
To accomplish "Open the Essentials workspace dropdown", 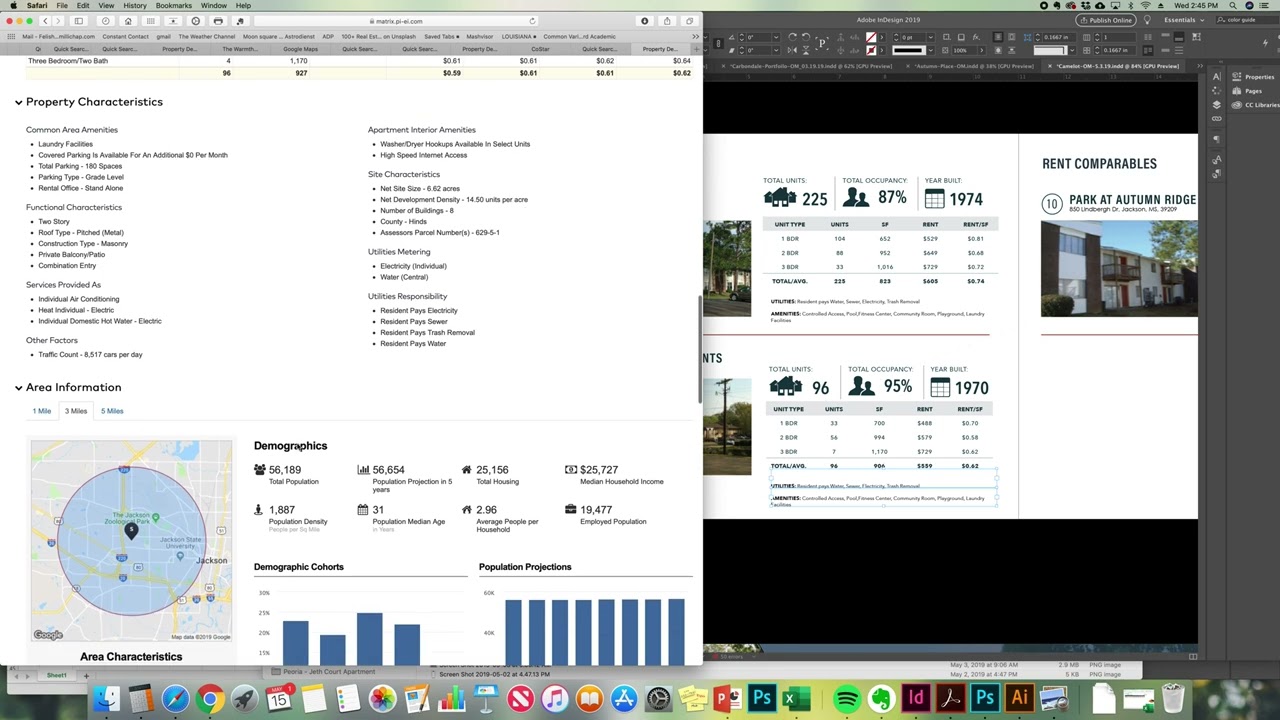I will (x=1184, y=19).
